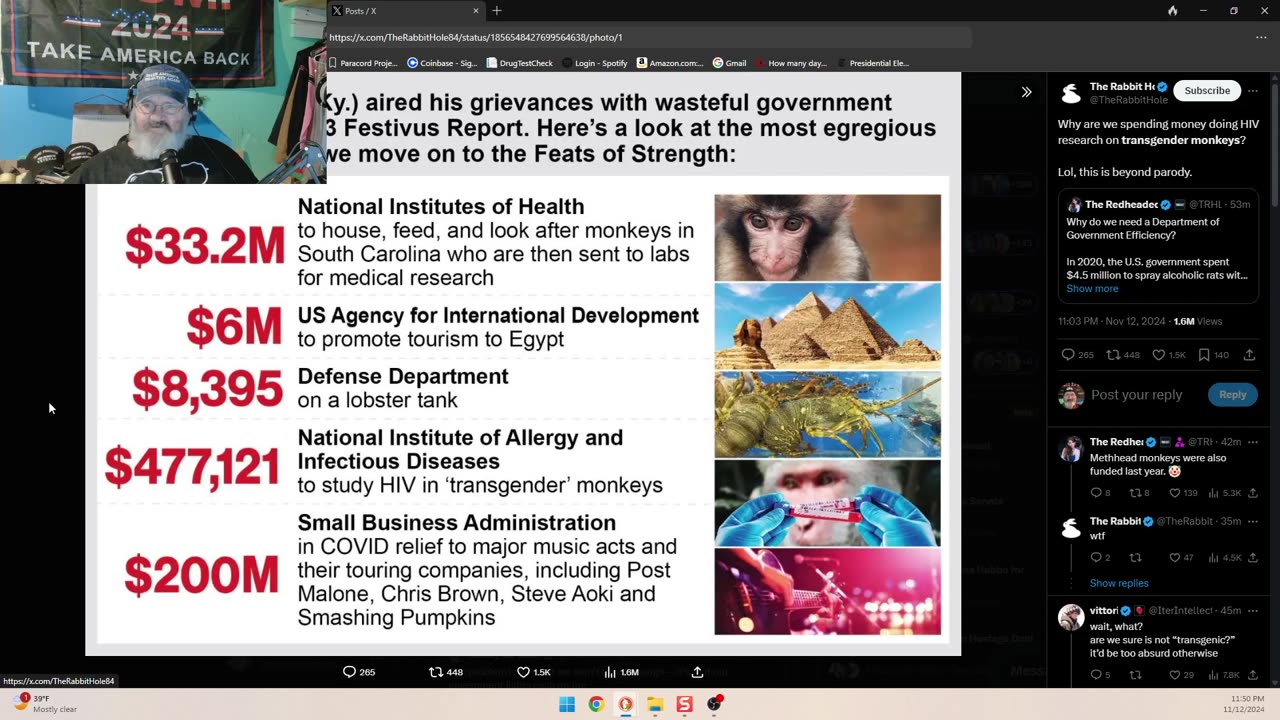1280x720 pixels.
Task: Click the share icon below the photo
Action: pyautogui.click(x=697, y=672)
